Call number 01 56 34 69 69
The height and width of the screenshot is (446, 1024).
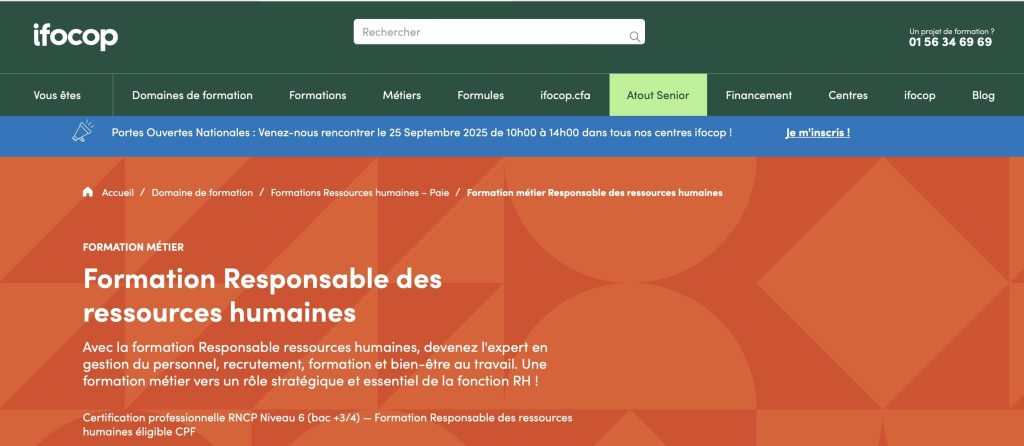(x=950, y=42)
